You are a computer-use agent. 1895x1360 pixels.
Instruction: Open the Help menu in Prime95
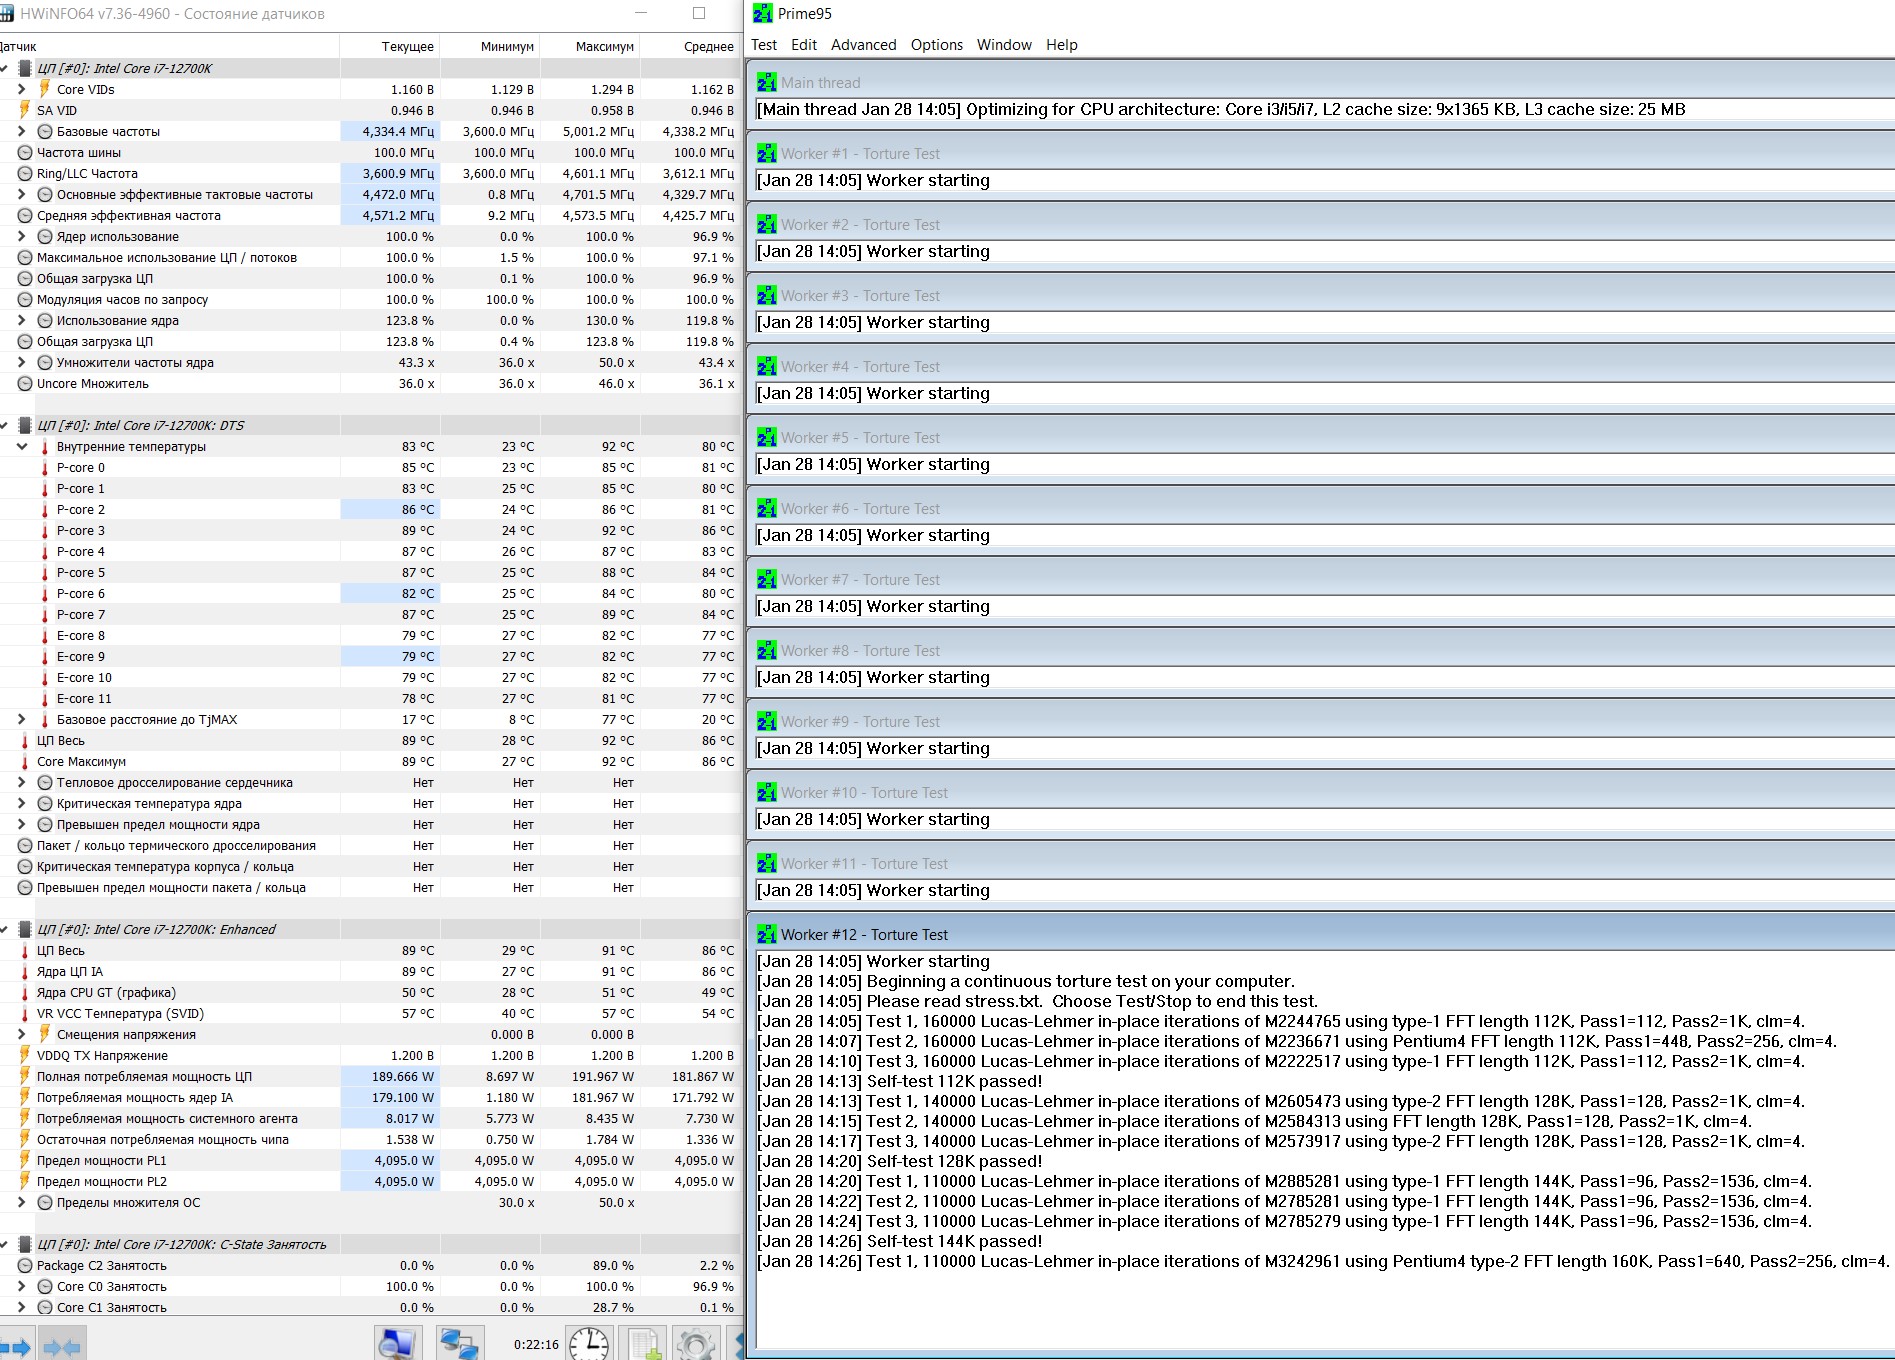pyautogui.click(x=1062, y=45)
